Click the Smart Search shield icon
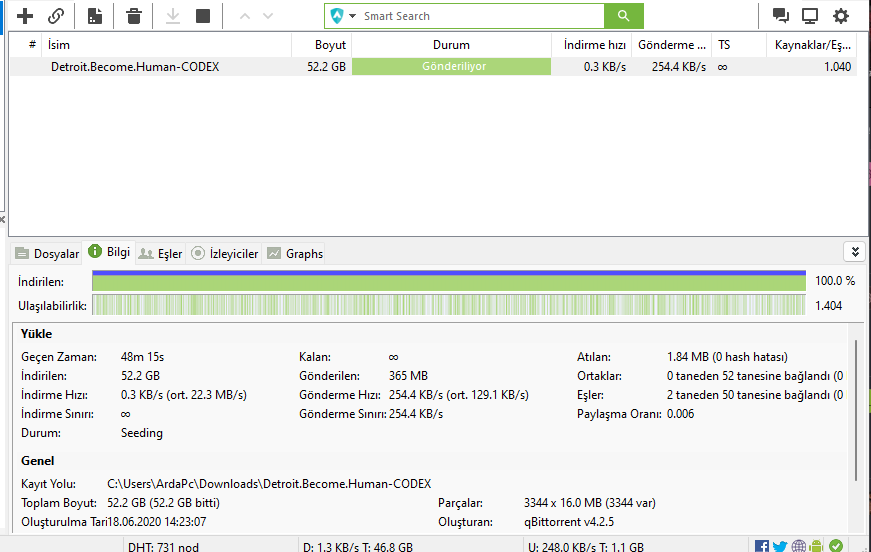The height and width of the screenshot is (552, 871). tap(337, 16)
